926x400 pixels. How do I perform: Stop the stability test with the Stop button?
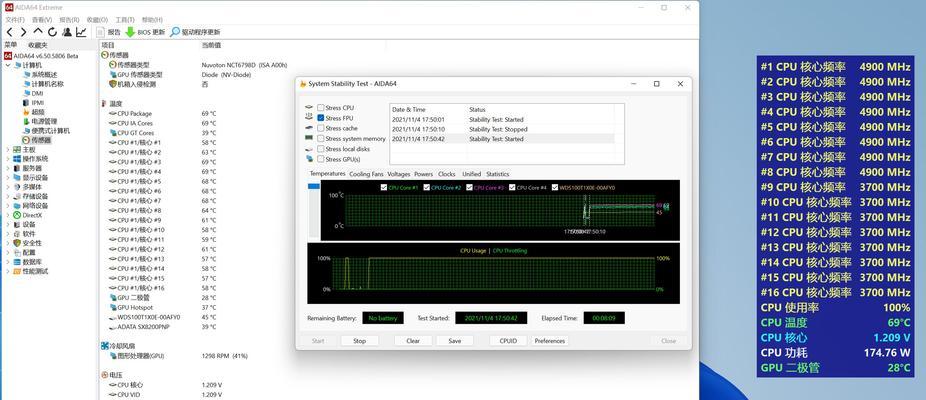point(360,341)
